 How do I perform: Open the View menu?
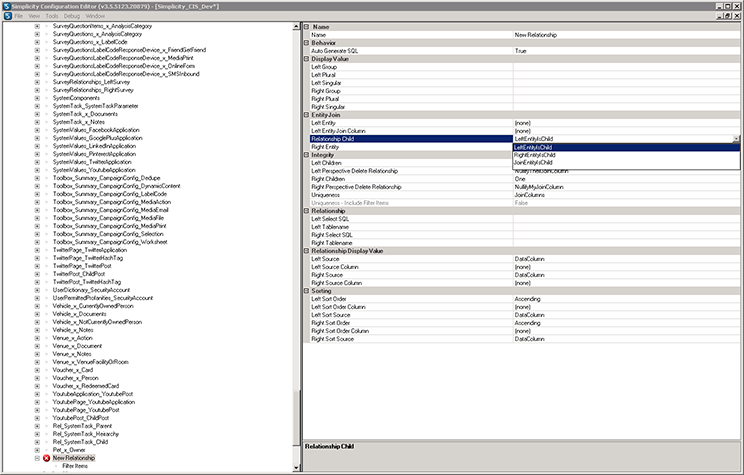34,16
